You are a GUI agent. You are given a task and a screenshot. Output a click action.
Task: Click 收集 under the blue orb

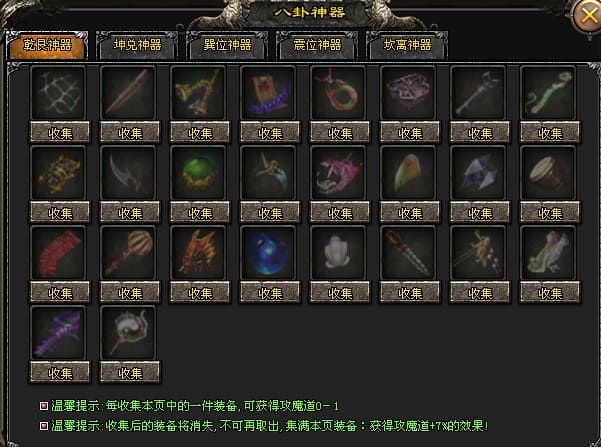[x=270, y=293]
